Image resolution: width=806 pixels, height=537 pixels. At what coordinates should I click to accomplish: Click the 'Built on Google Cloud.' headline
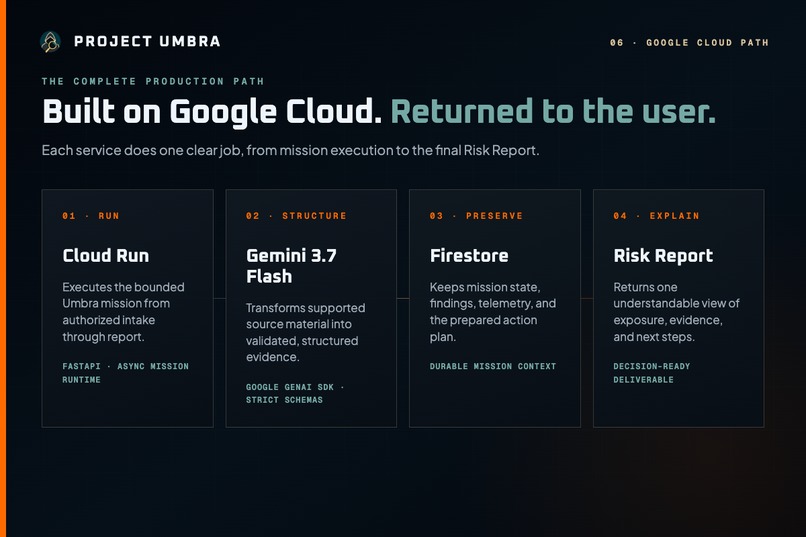[212, 112]
